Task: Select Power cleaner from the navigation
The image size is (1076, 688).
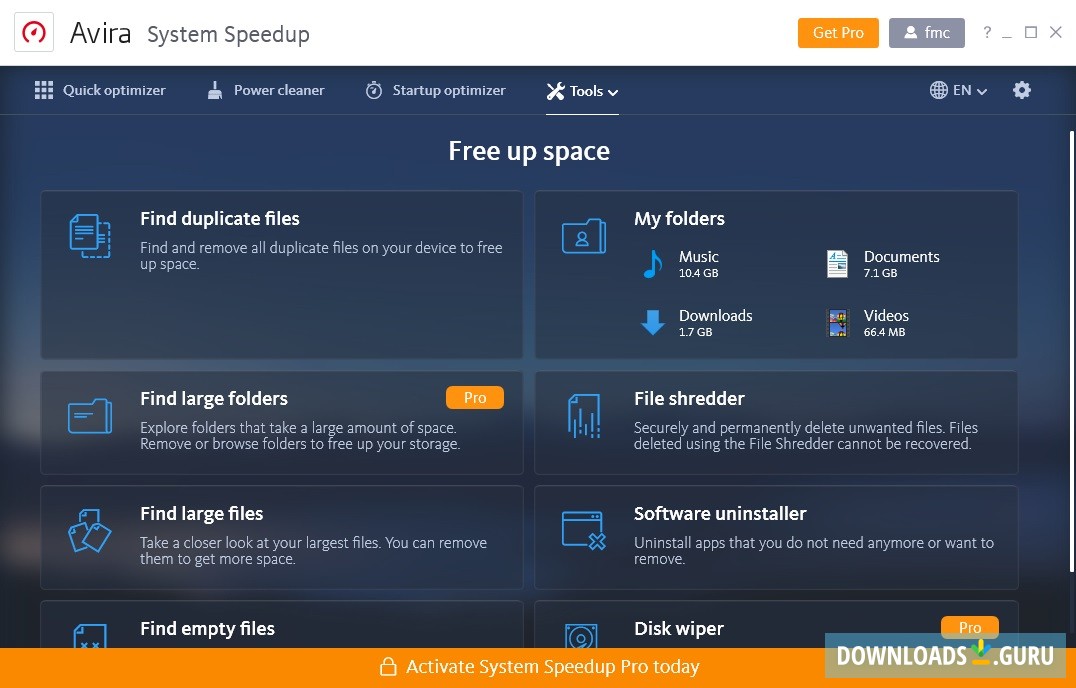Action: (265, 90)
